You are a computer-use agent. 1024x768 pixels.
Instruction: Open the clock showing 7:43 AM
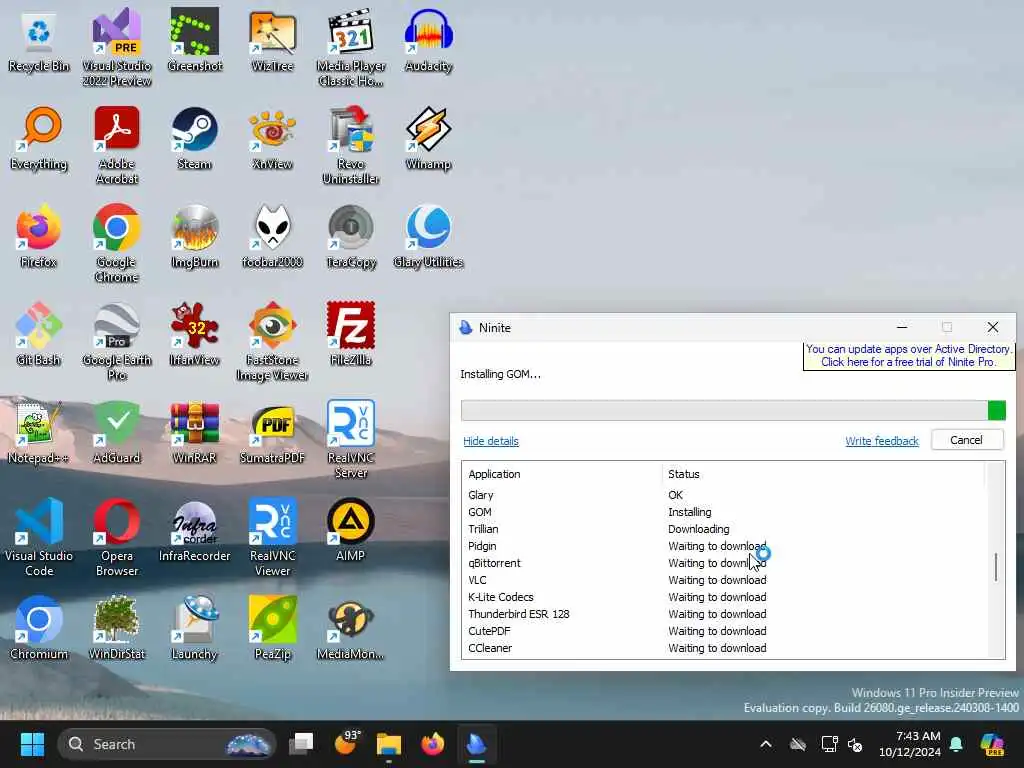click(909, 744)
